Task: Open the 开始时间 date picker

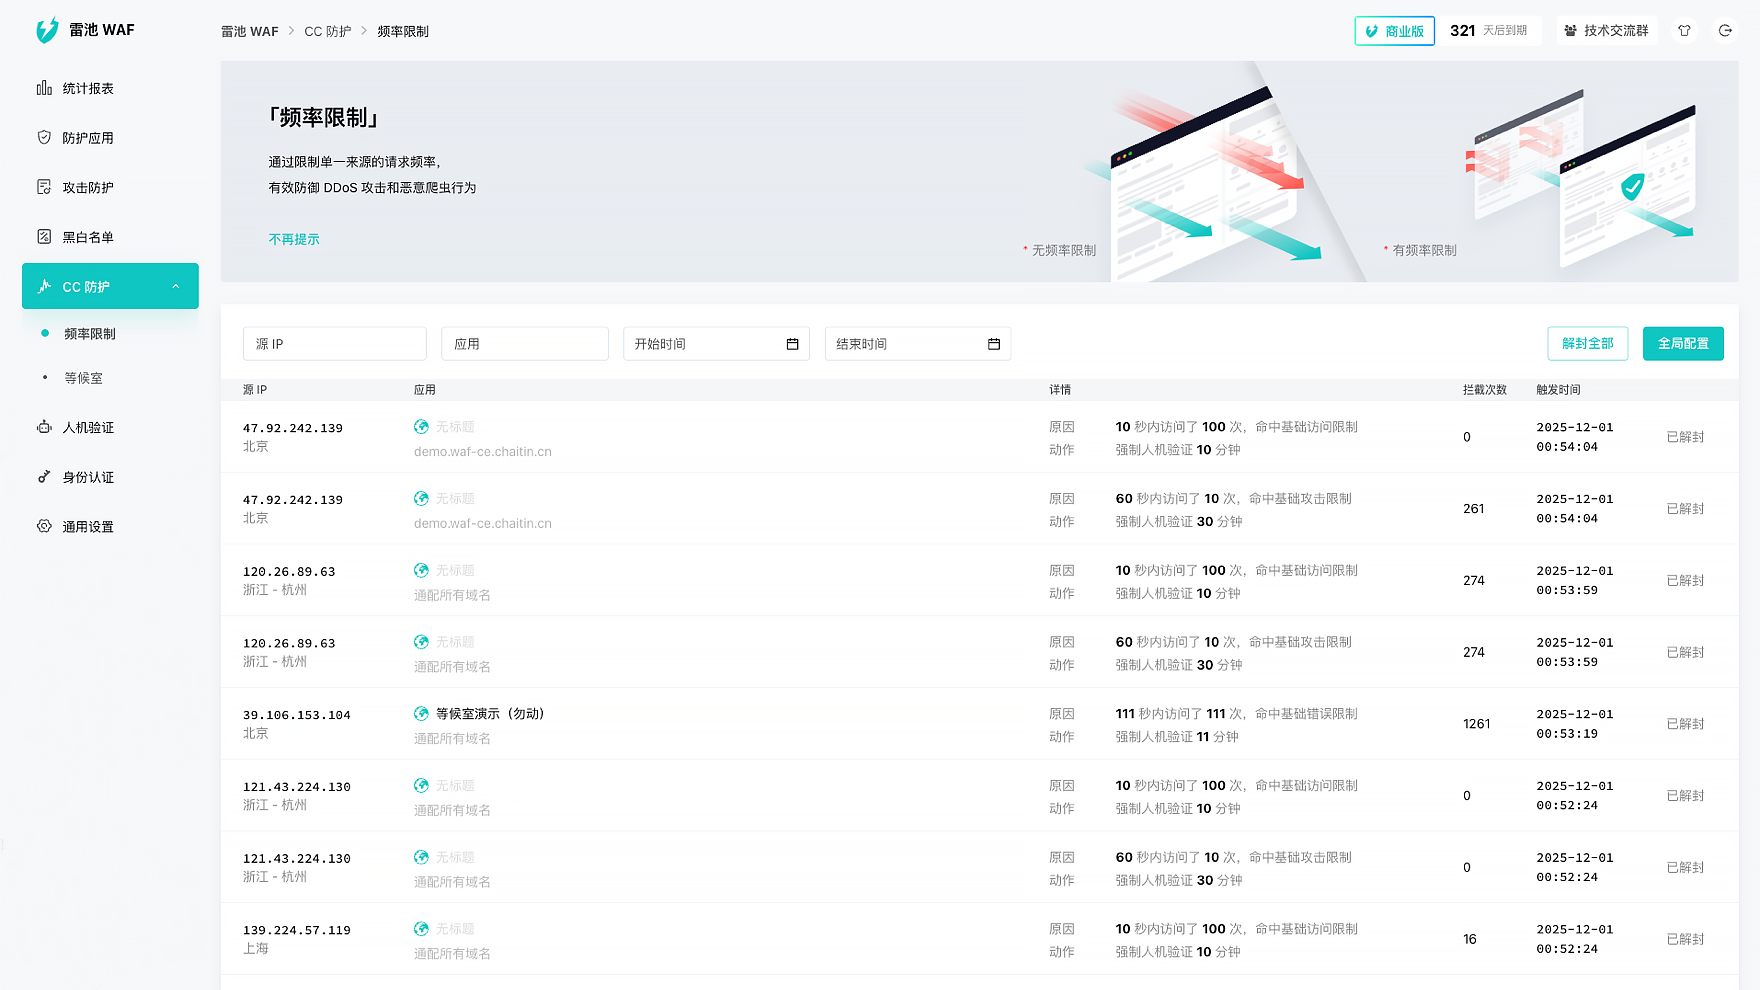Action: [715, 344]
